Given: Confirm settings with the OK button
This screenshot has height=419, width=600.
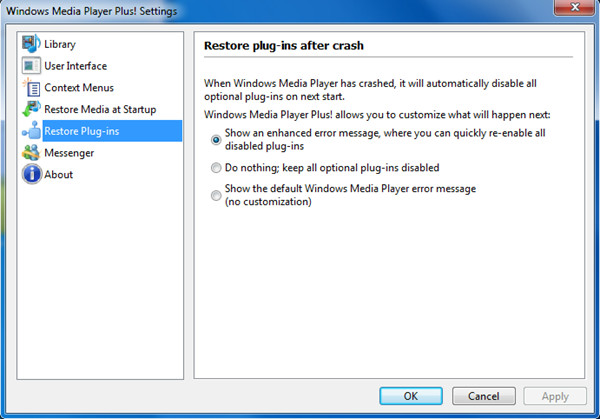Looking at the screenshot, I should (411, 396).
